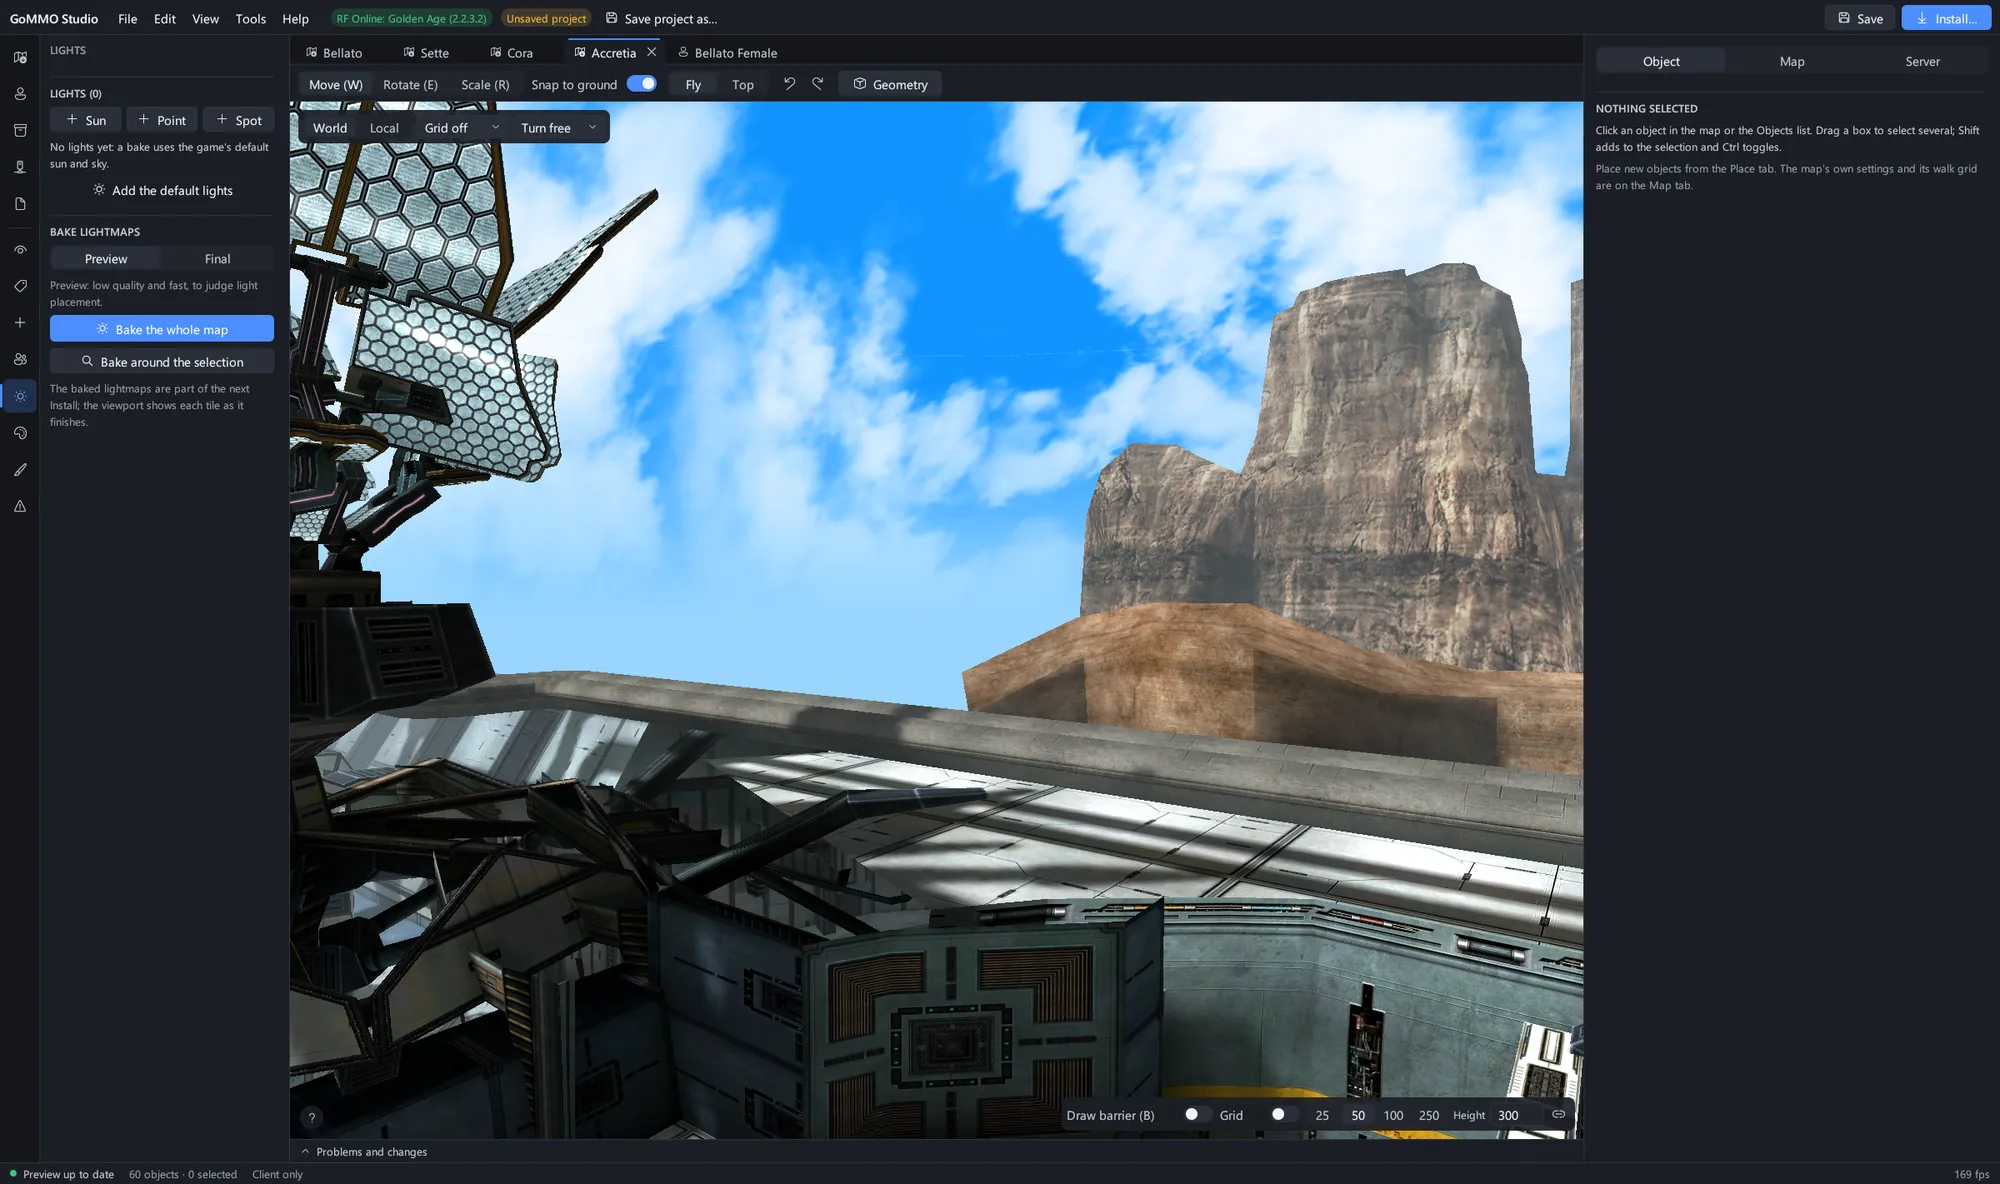The image size is (2000, 1184).
Task: Open the character sidebar panel icon
Action: tap(20, 94)
